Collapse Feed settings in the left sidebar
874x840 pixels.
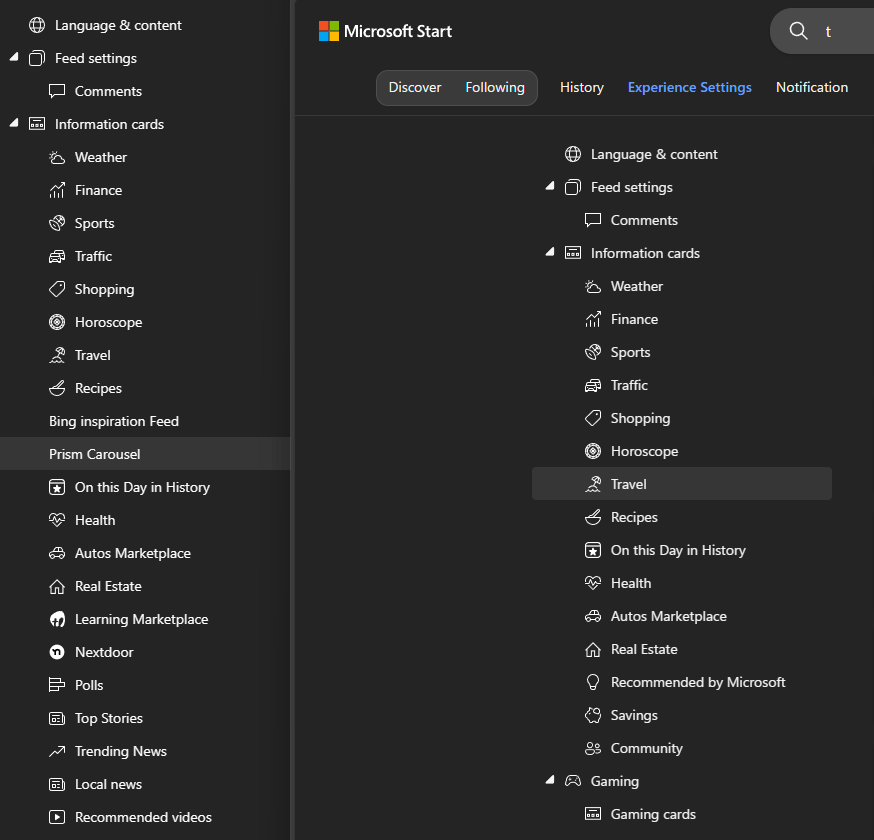click(14, 57)
